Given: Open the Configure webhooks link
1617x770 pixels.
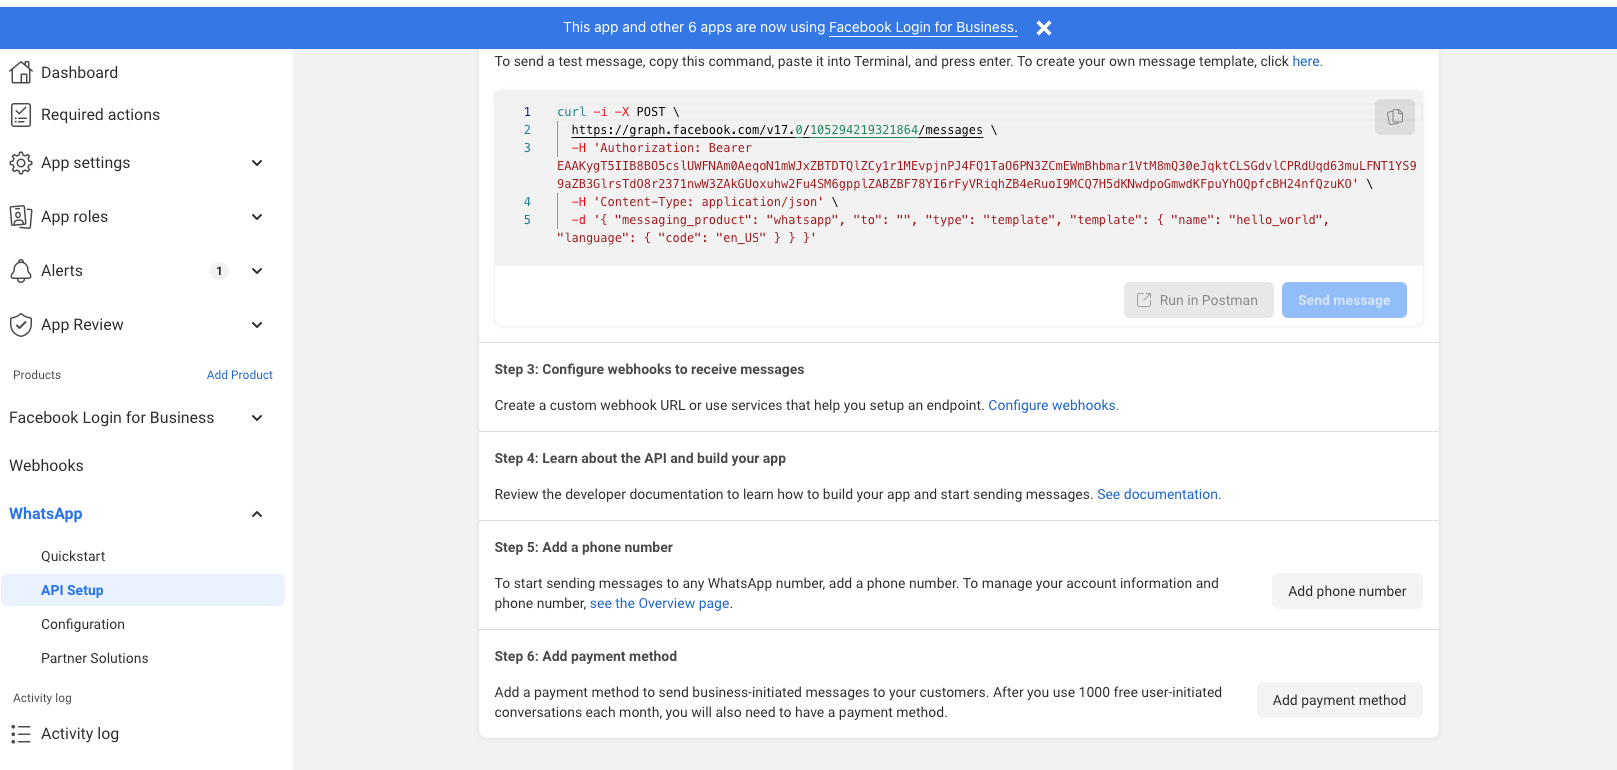Looking at the screenshot, I should click(x=1053, y=405).
